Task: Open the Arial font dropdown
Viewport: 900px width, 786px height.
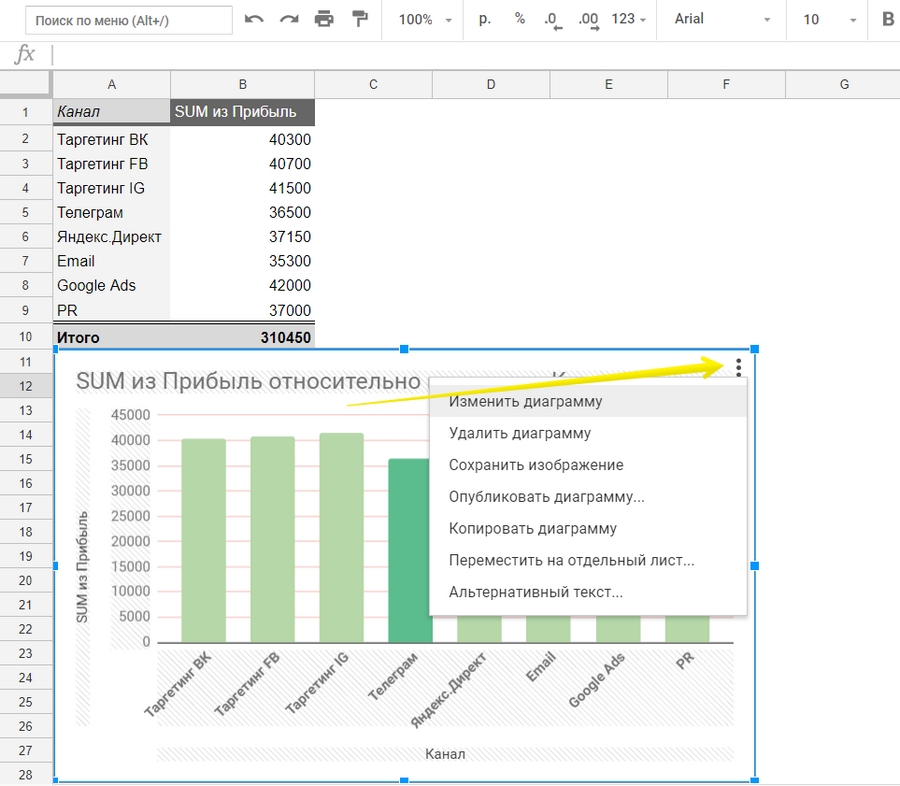Action: 722,20
